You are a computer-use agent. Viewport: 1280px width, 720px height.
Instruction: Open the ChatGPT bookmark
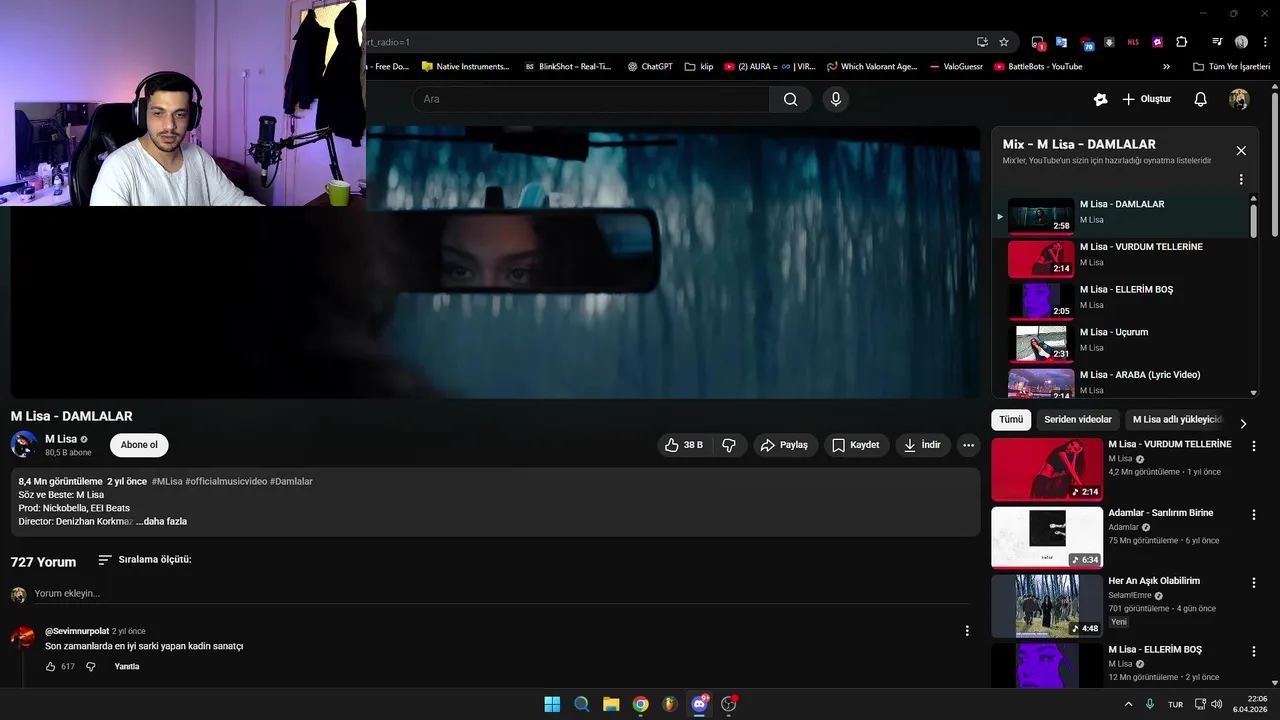click(x=650, y=67)
